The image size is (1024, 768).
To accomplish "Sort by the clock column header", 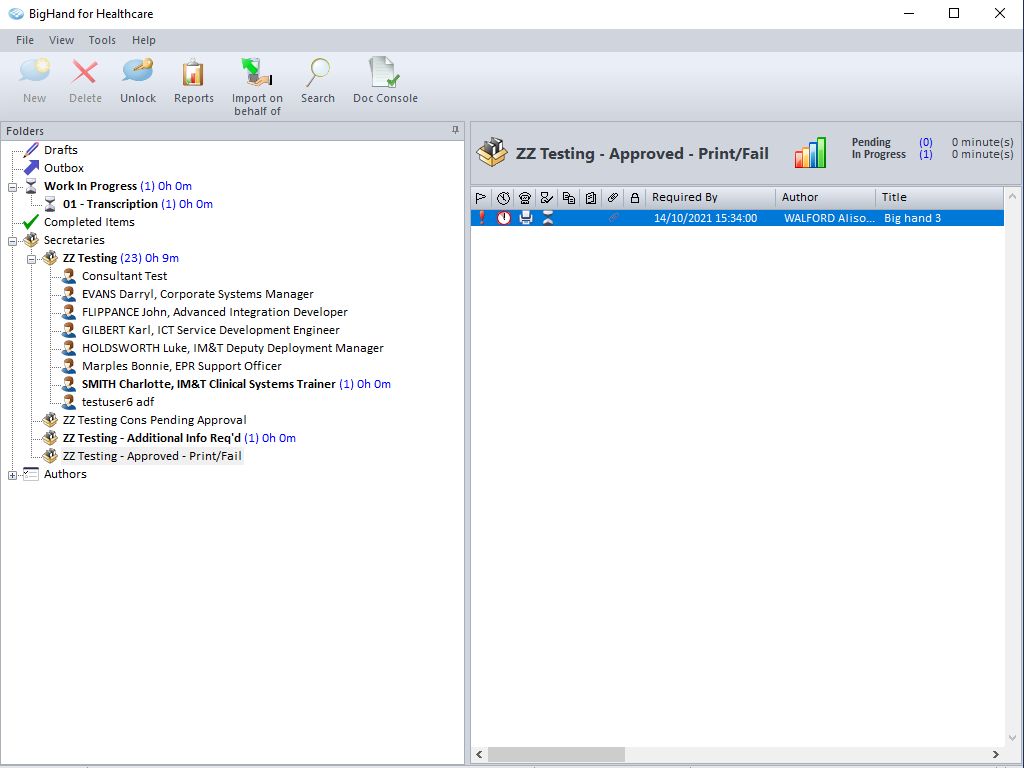I will [503, 197].
